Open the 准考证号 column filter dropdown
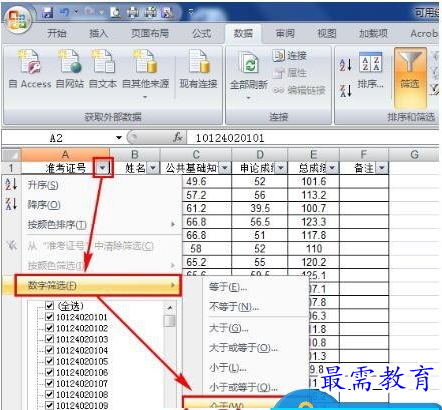Screen dimensions: 442x410 (x=103, y=168)
